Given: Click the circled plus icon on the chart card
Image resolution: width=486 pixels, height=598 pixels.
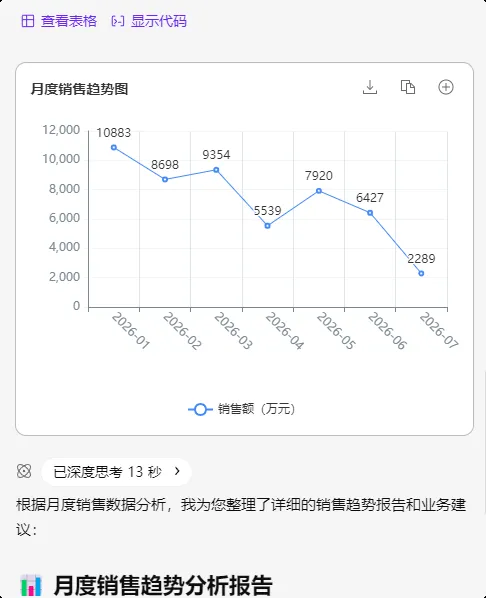Looking at the screenshot, I should (x=446, y=87).
